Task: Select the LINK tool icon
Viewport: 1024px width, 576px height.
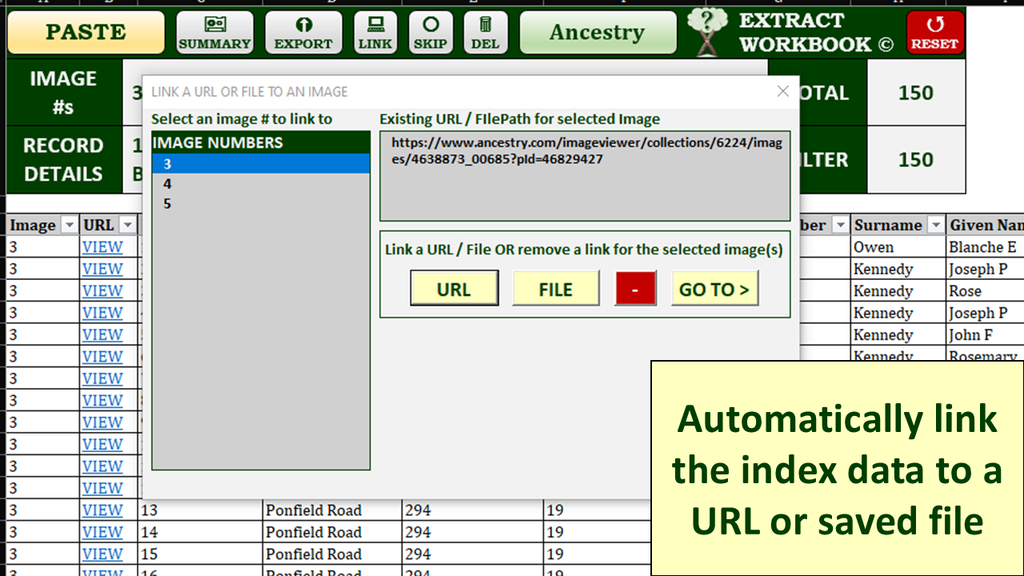Action: pos(375,32)
